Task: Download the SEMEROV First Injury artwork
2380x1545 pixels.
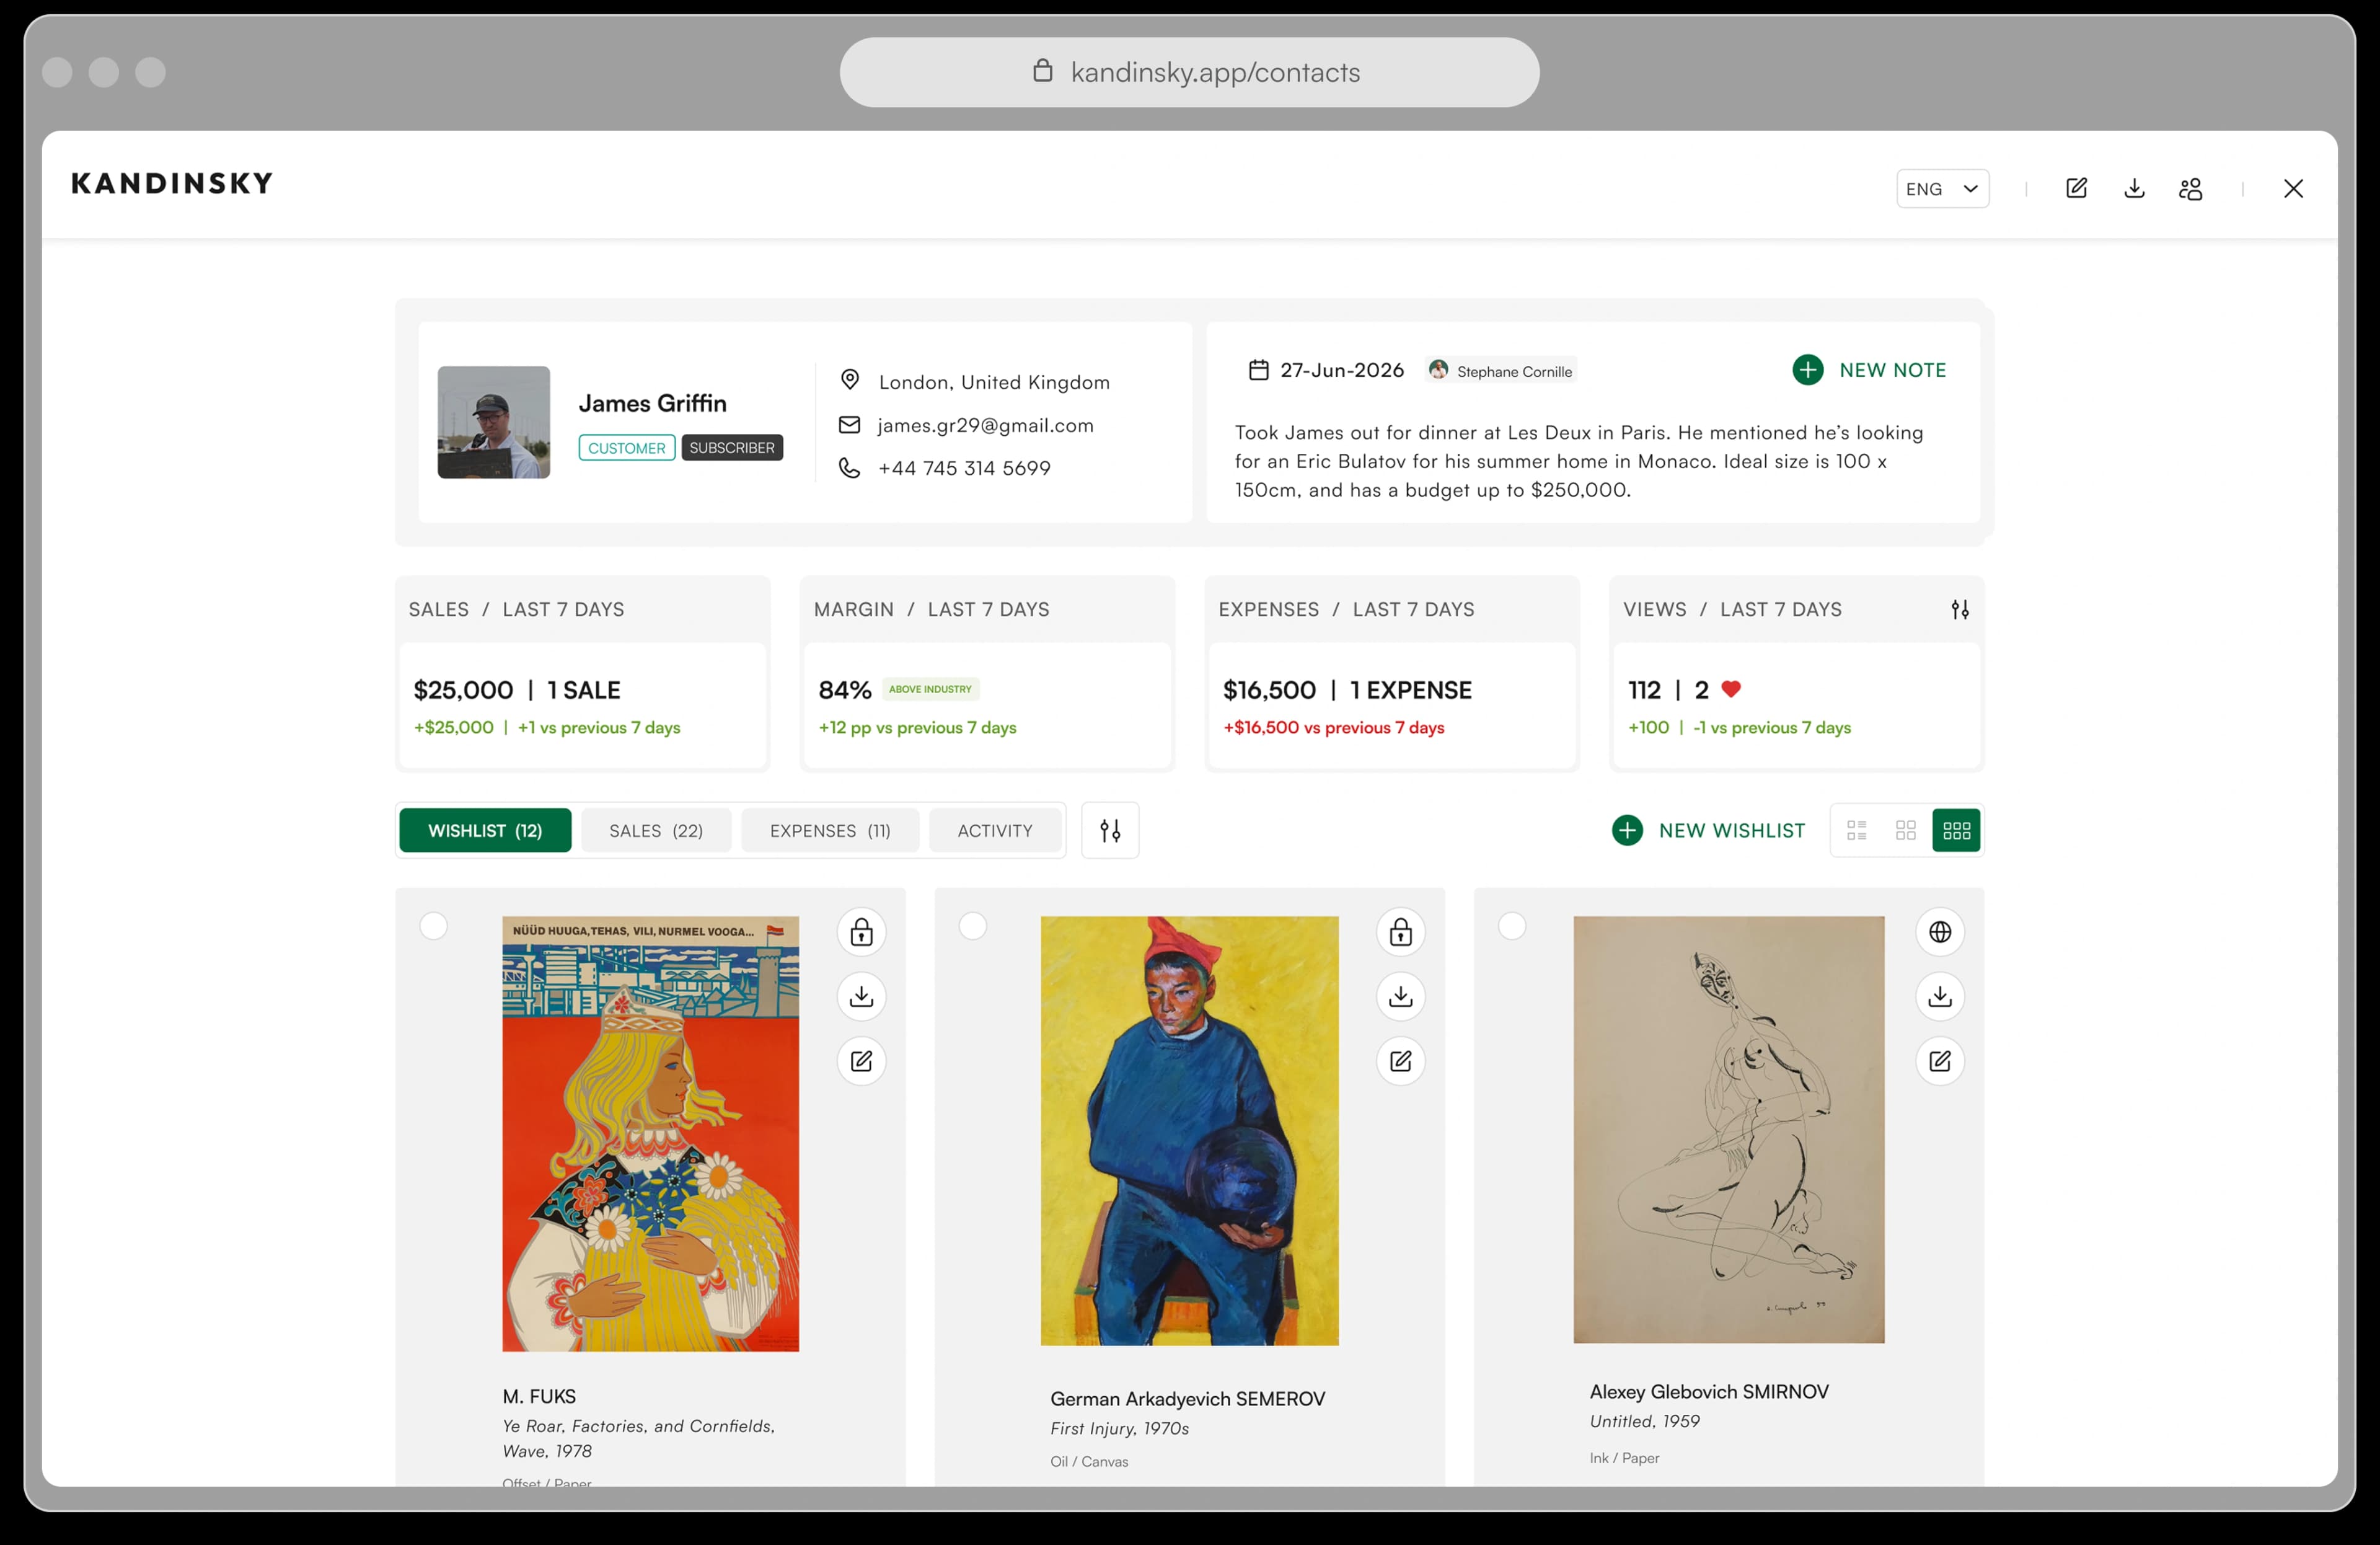Action: click(x=1400, y=996)
